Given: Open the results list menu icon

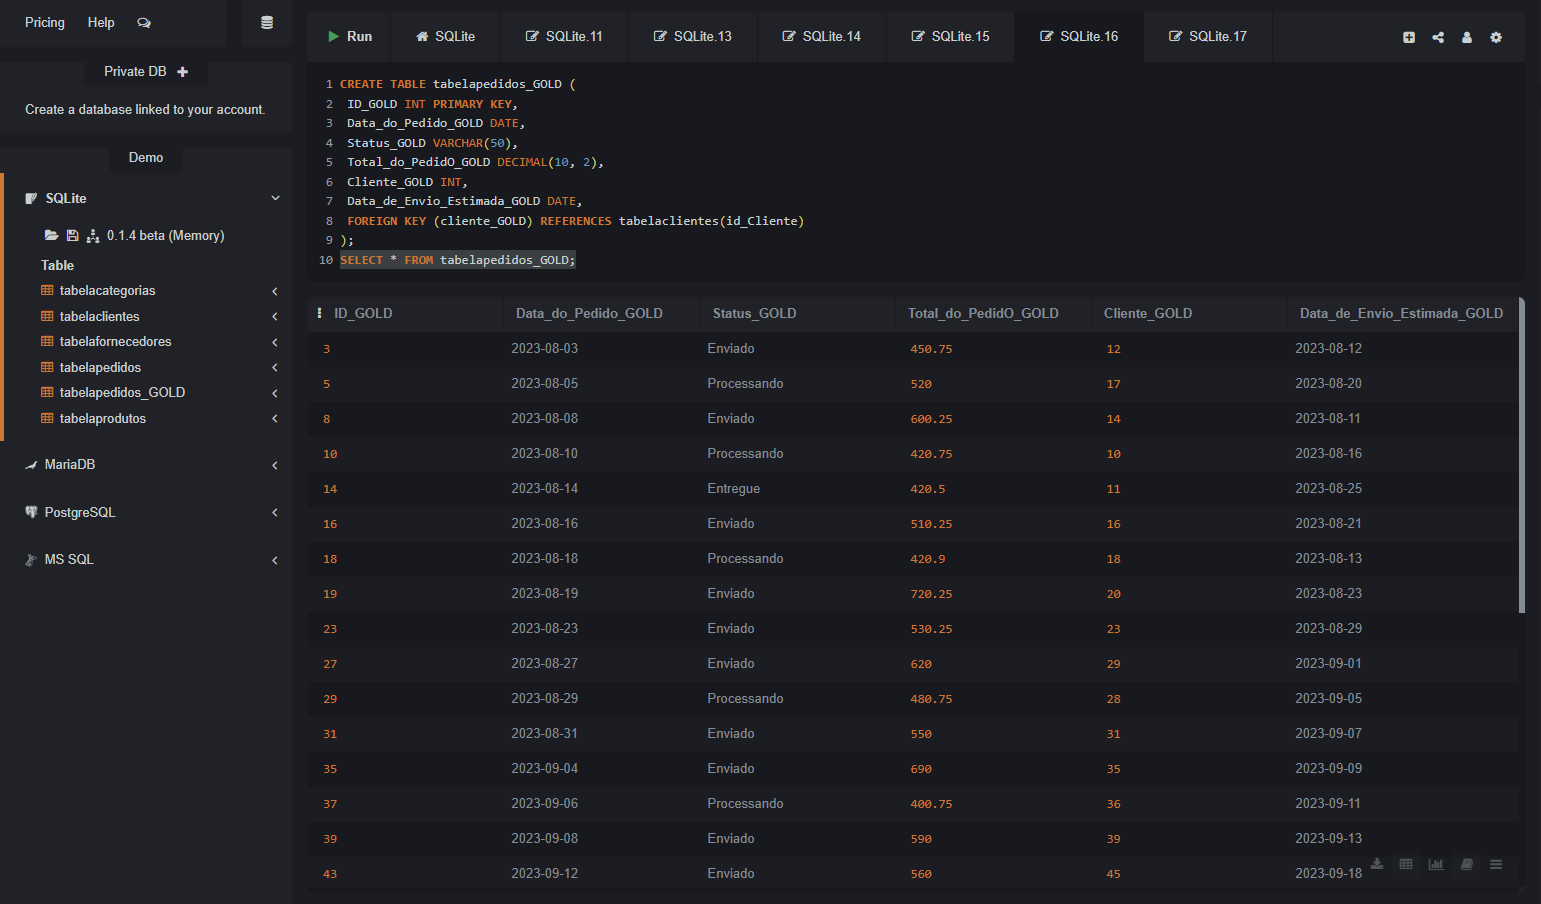Looking at the screenshot, I should coord(1496,864).
